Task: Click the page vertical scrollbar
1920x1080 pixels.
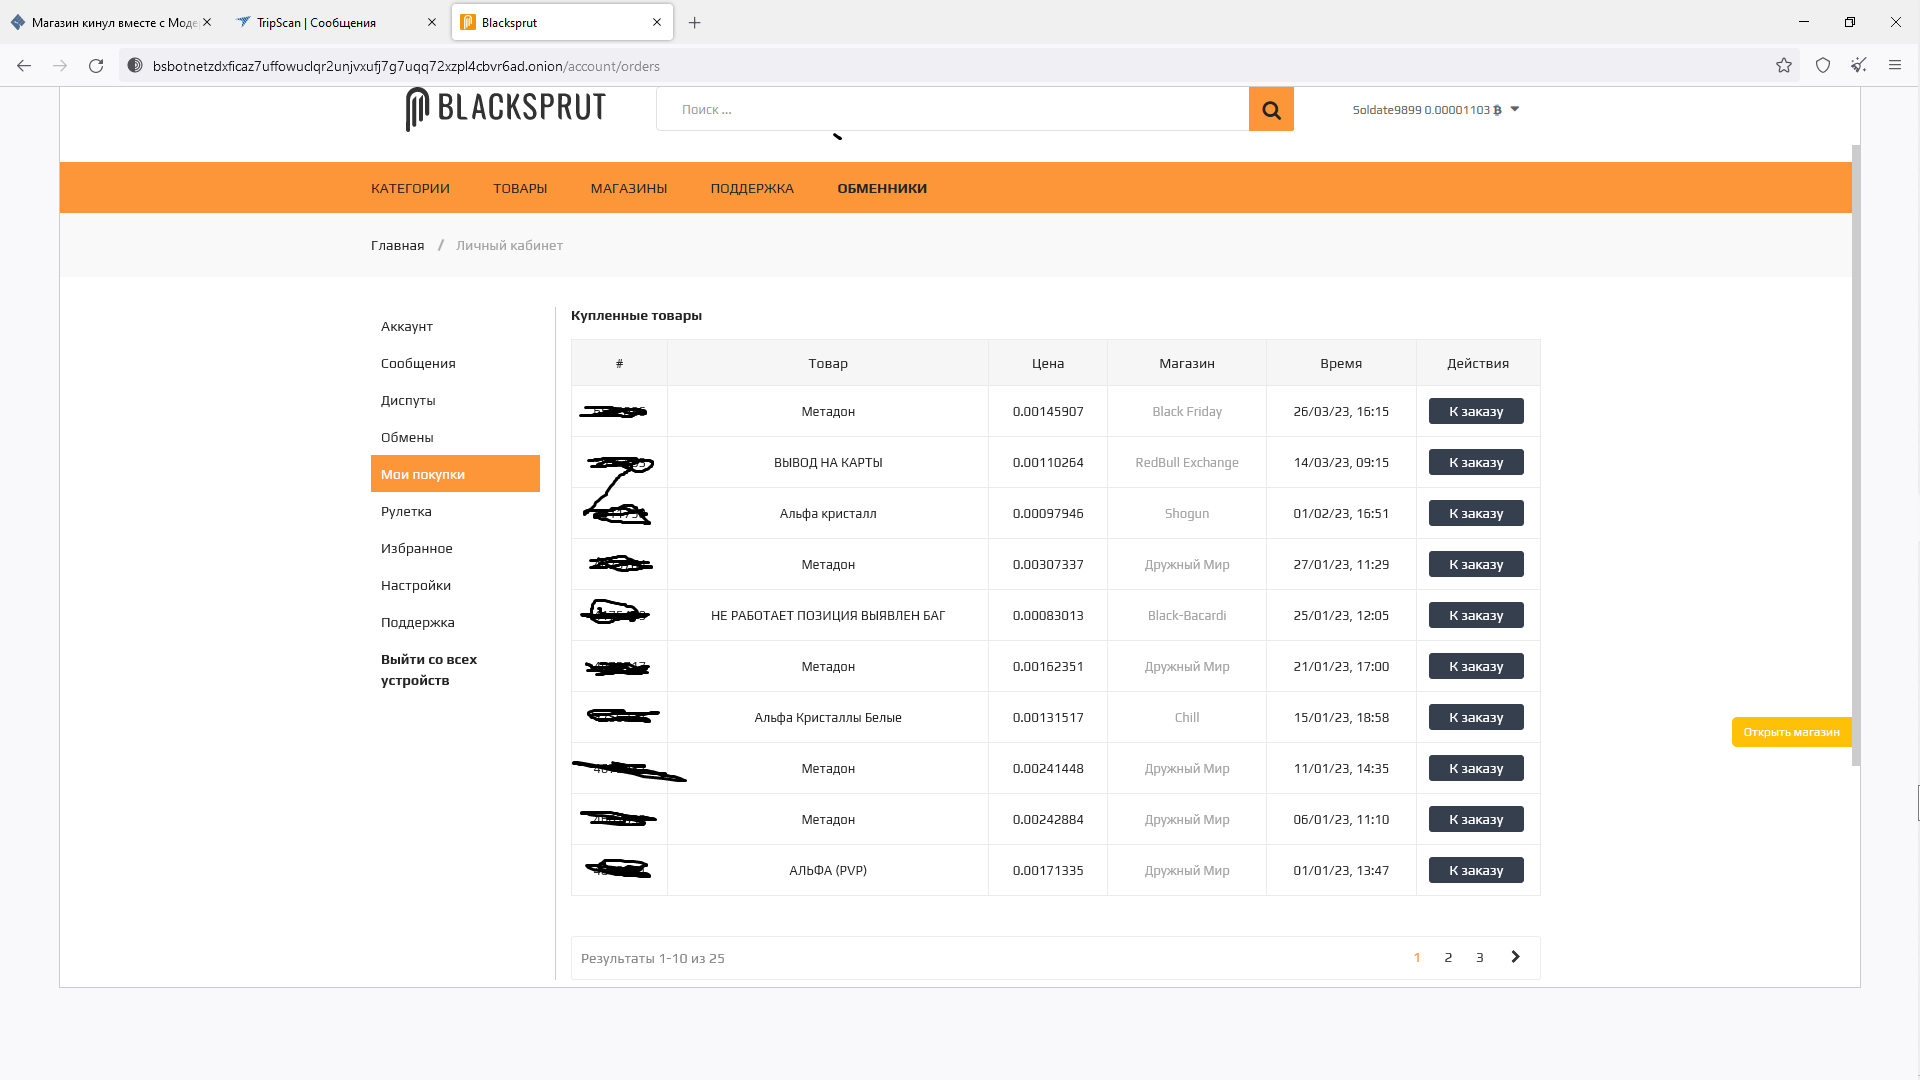Action: (x=1856, y=455)
